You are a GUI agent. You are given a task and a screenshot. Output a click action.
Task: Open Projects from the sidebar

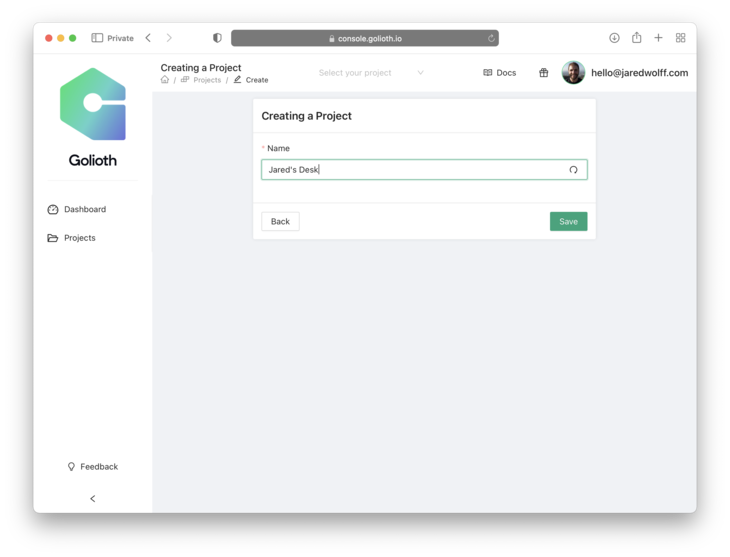[71, 238]
